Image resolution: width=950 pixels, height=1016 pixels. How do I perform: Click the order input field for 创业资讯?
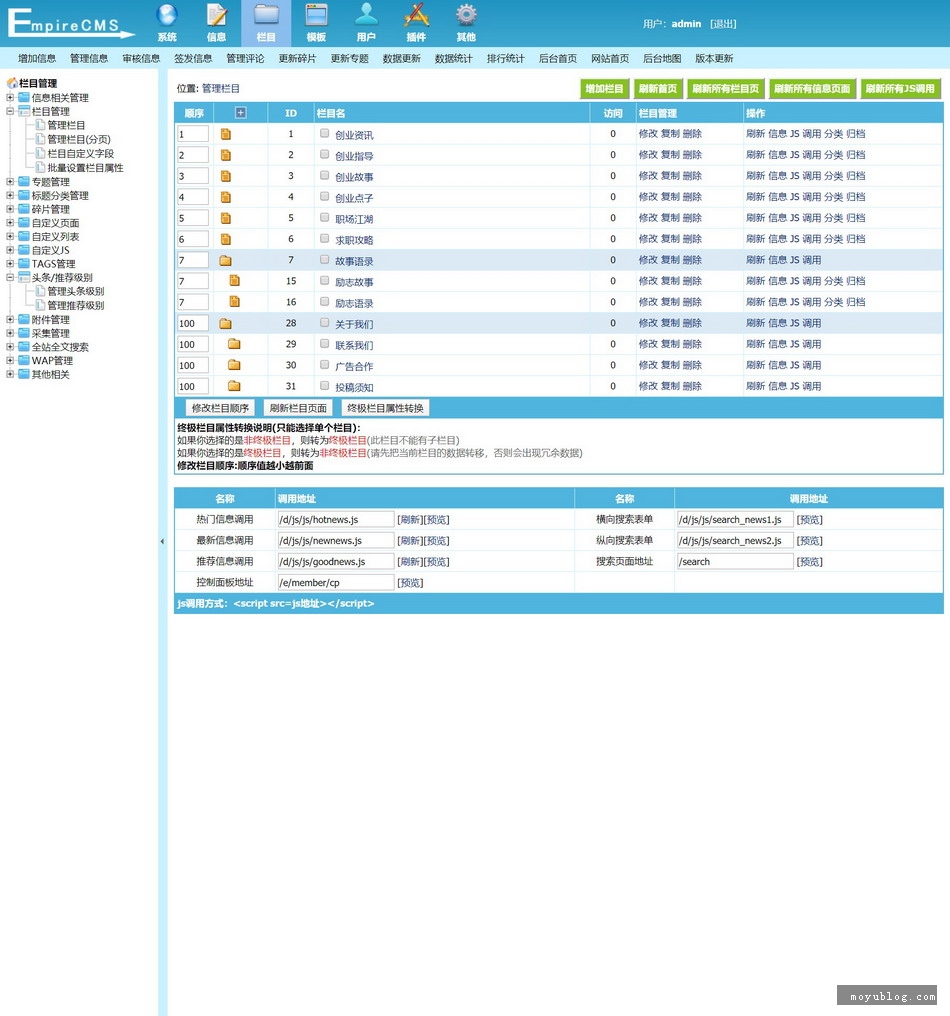click(192, 134)
